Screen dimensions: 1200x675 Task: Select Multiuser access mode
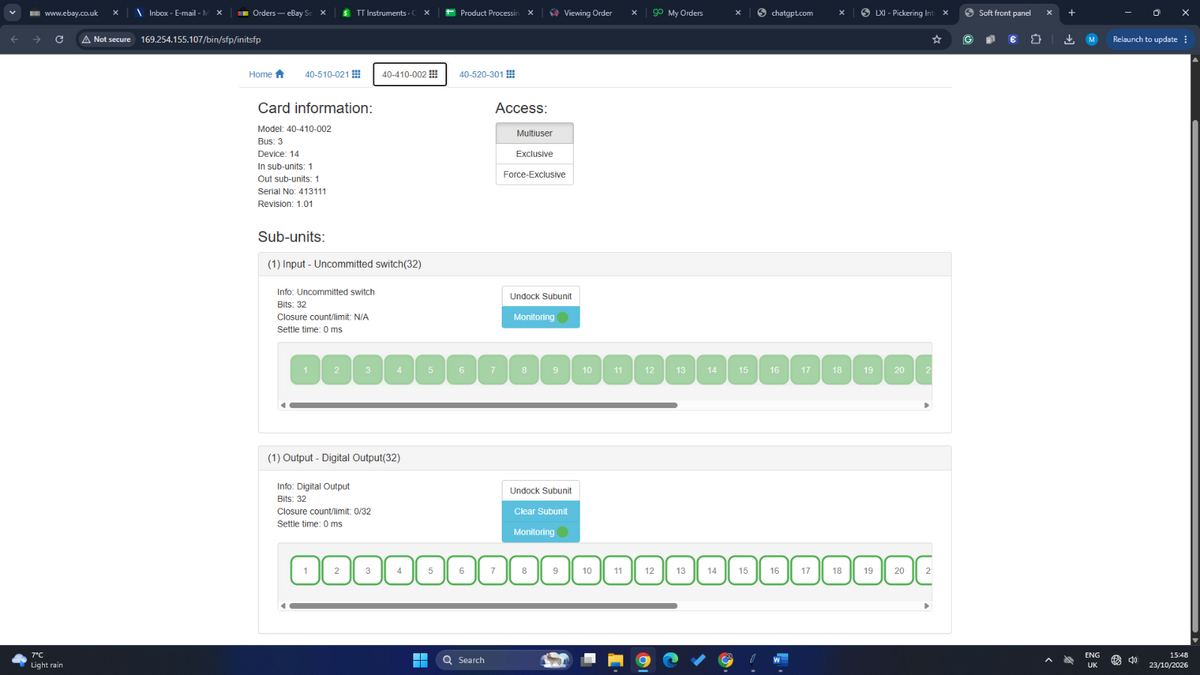pyautogui.click(x=535, y=133)
